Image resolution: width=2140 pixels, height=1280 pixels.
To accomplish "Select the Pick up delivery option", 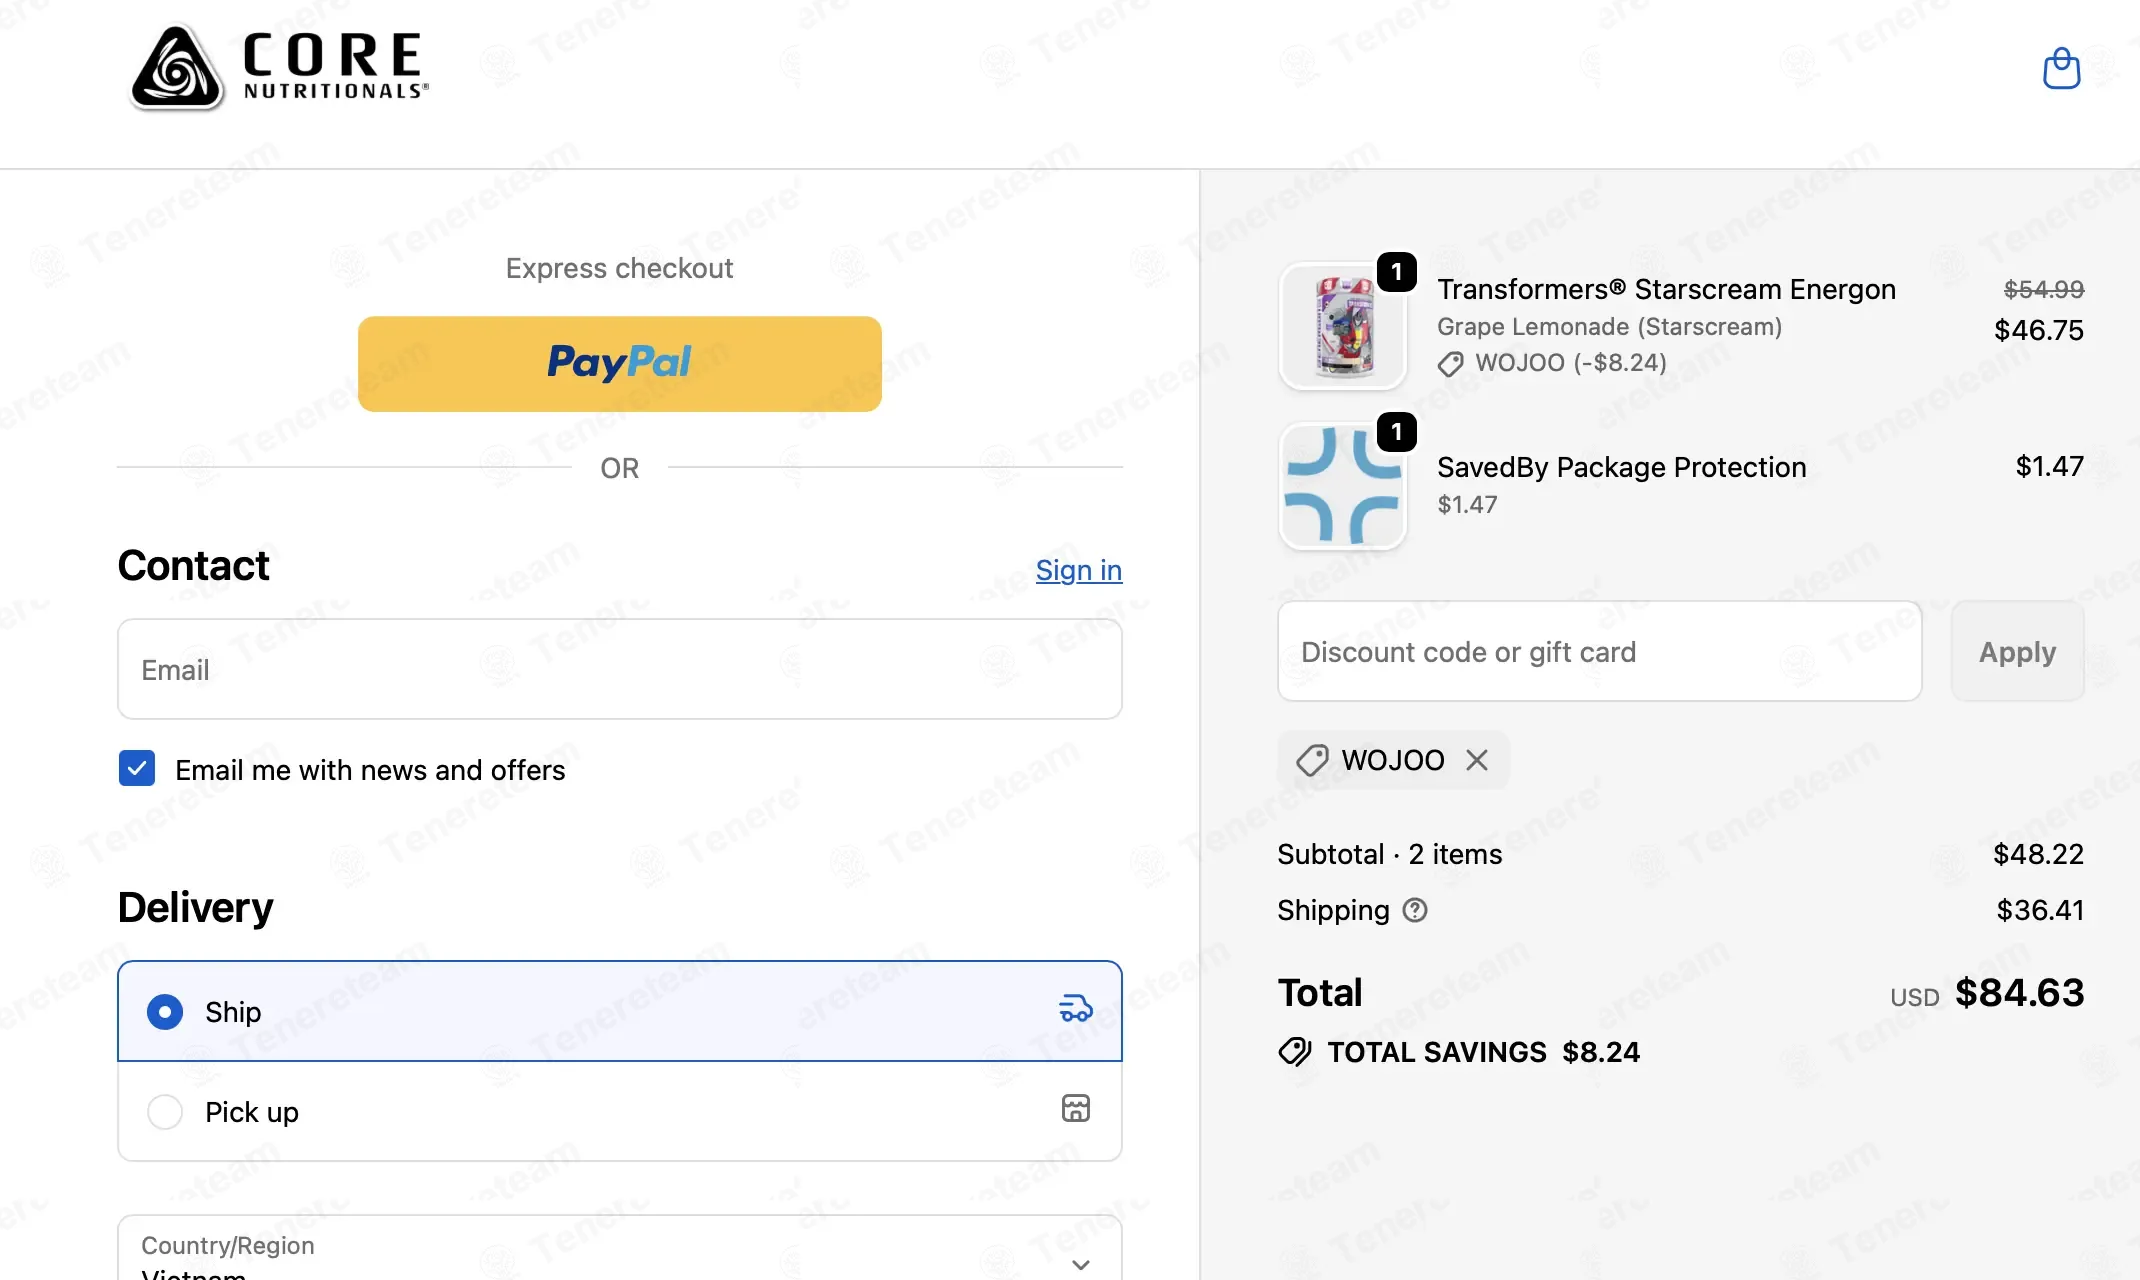I will [x=165, y=1112].
